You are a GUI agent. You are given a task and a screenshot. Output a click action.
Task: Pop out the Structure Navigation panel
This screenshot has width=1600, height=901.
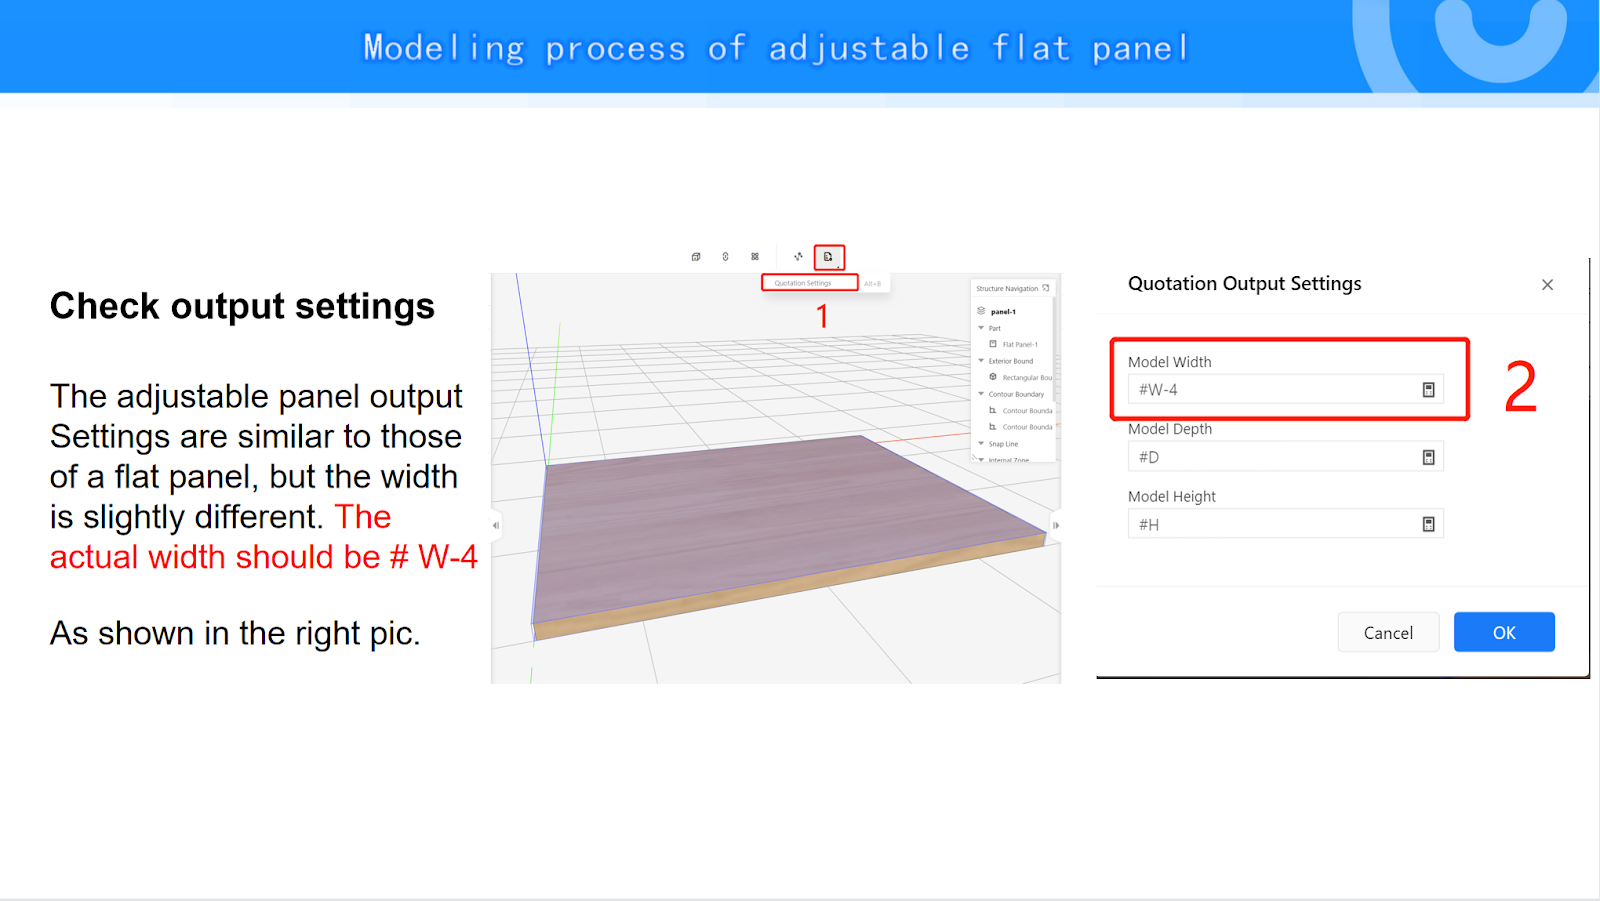click(1046, 288)
